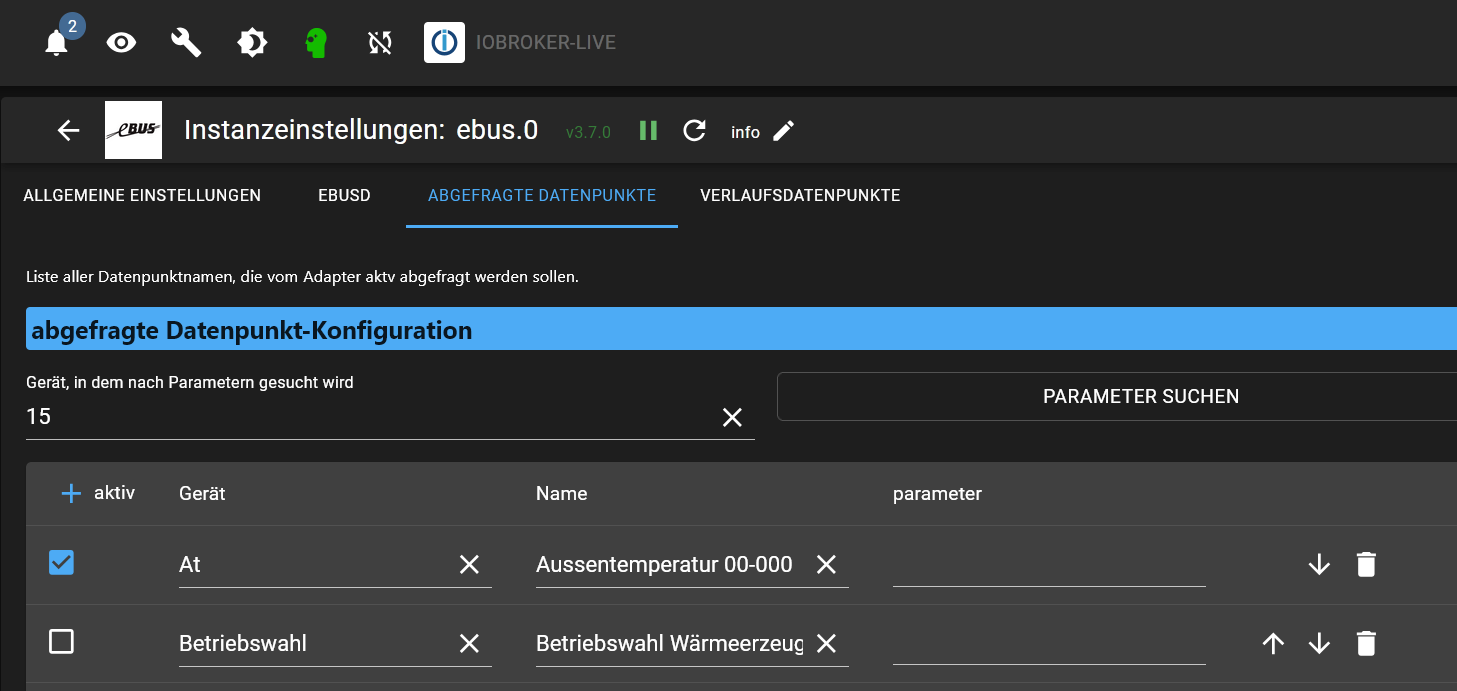Move the At row down
1457x691 pixels.
point(1319,564)
